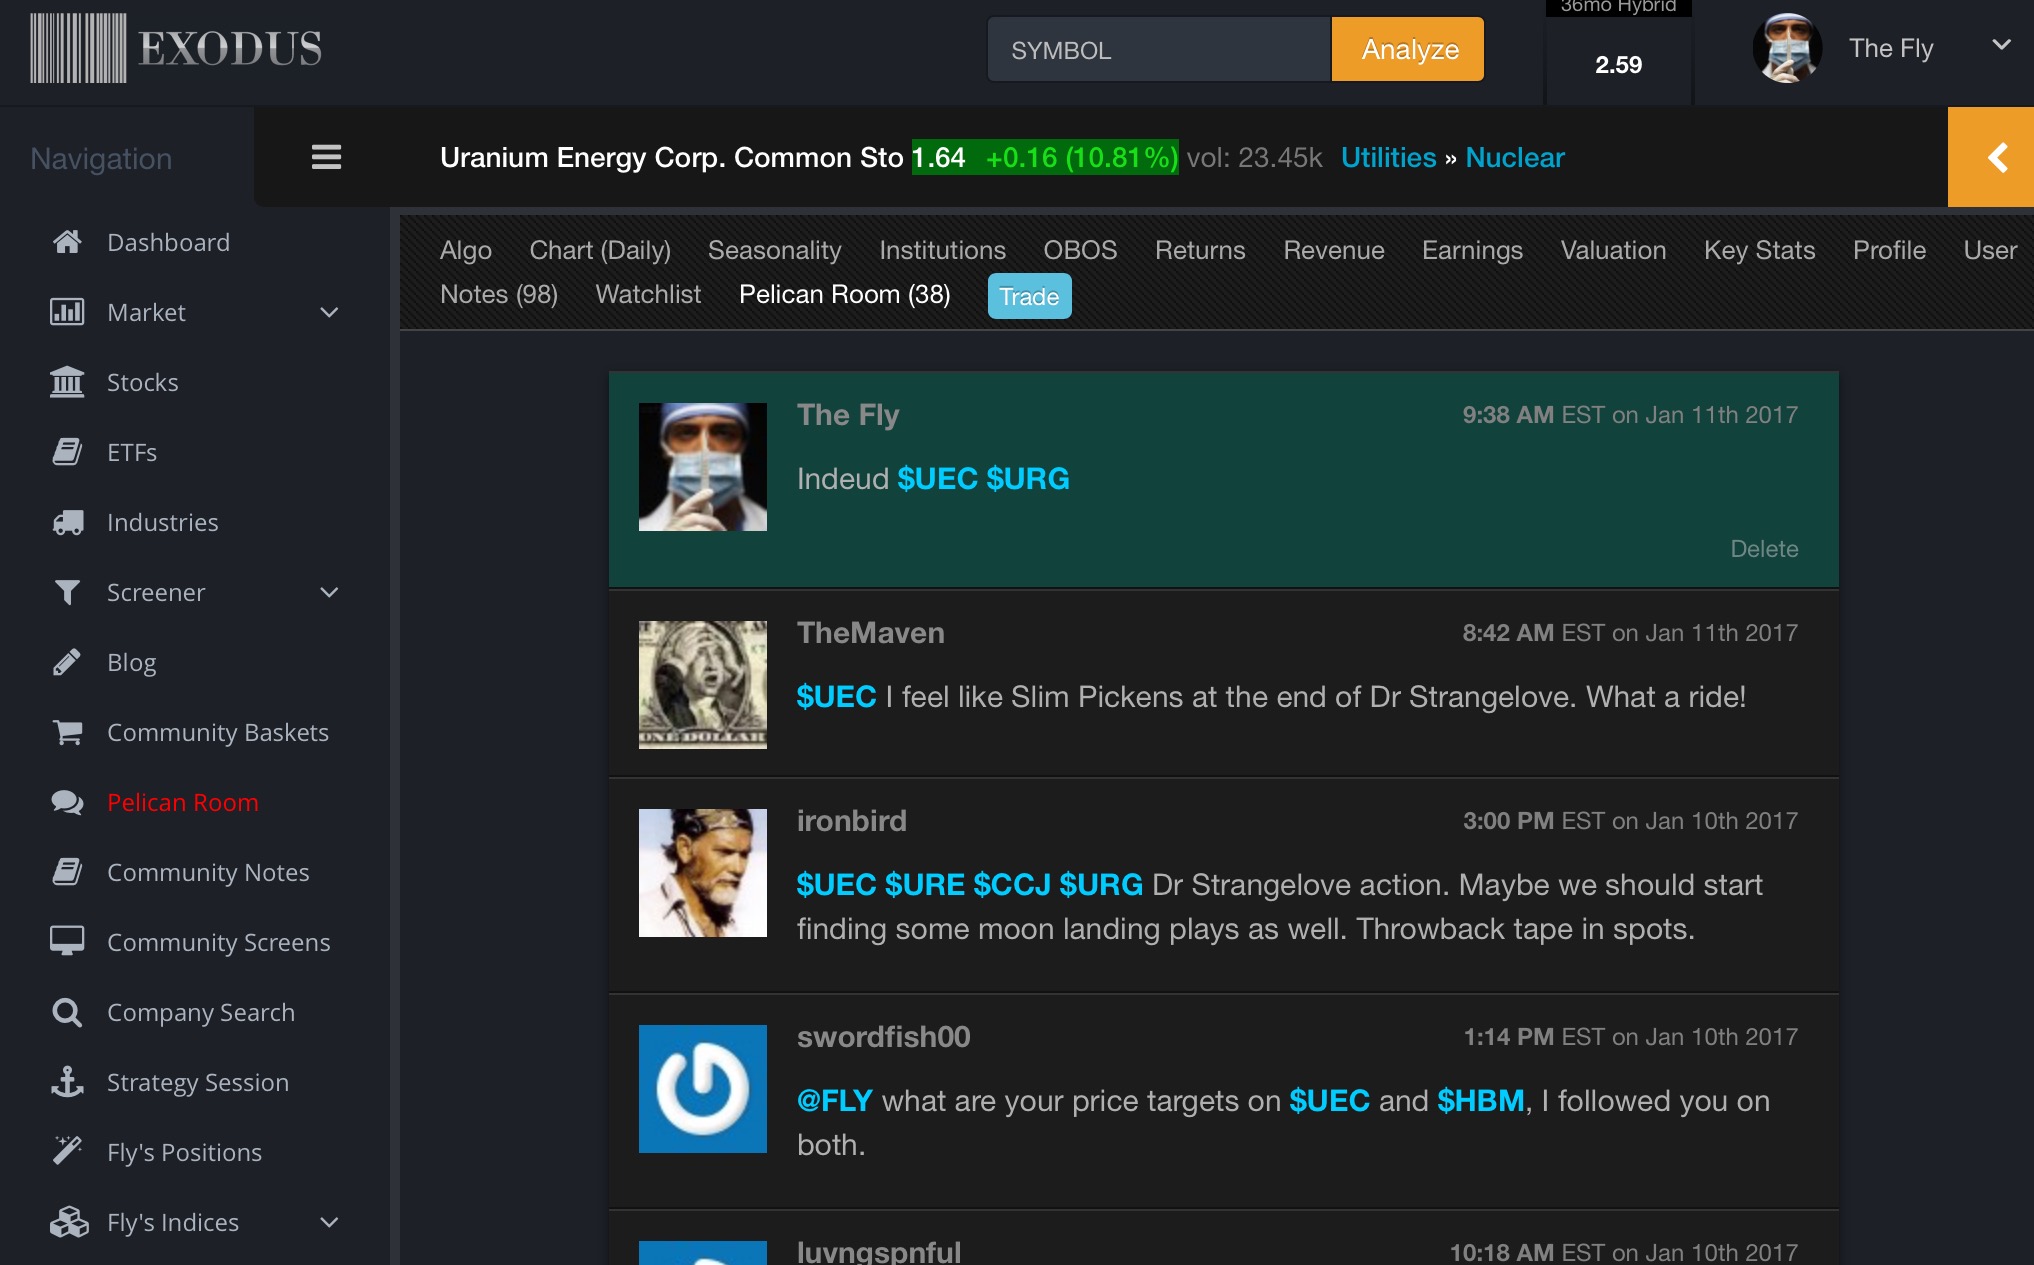
Task: Click the Strategy Session anchor icon
Action: point(67,1082)
